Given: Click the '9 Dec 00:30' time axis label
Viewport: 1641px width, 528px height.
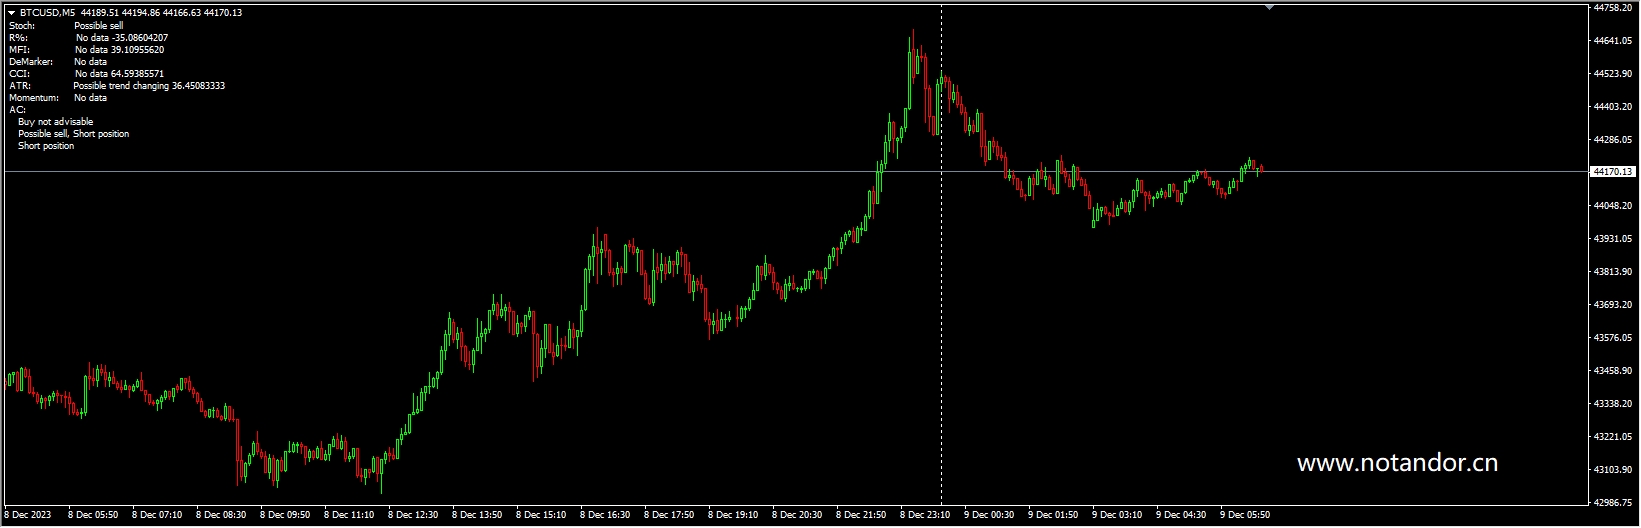Looking at the screenshot, I should 989,515.
